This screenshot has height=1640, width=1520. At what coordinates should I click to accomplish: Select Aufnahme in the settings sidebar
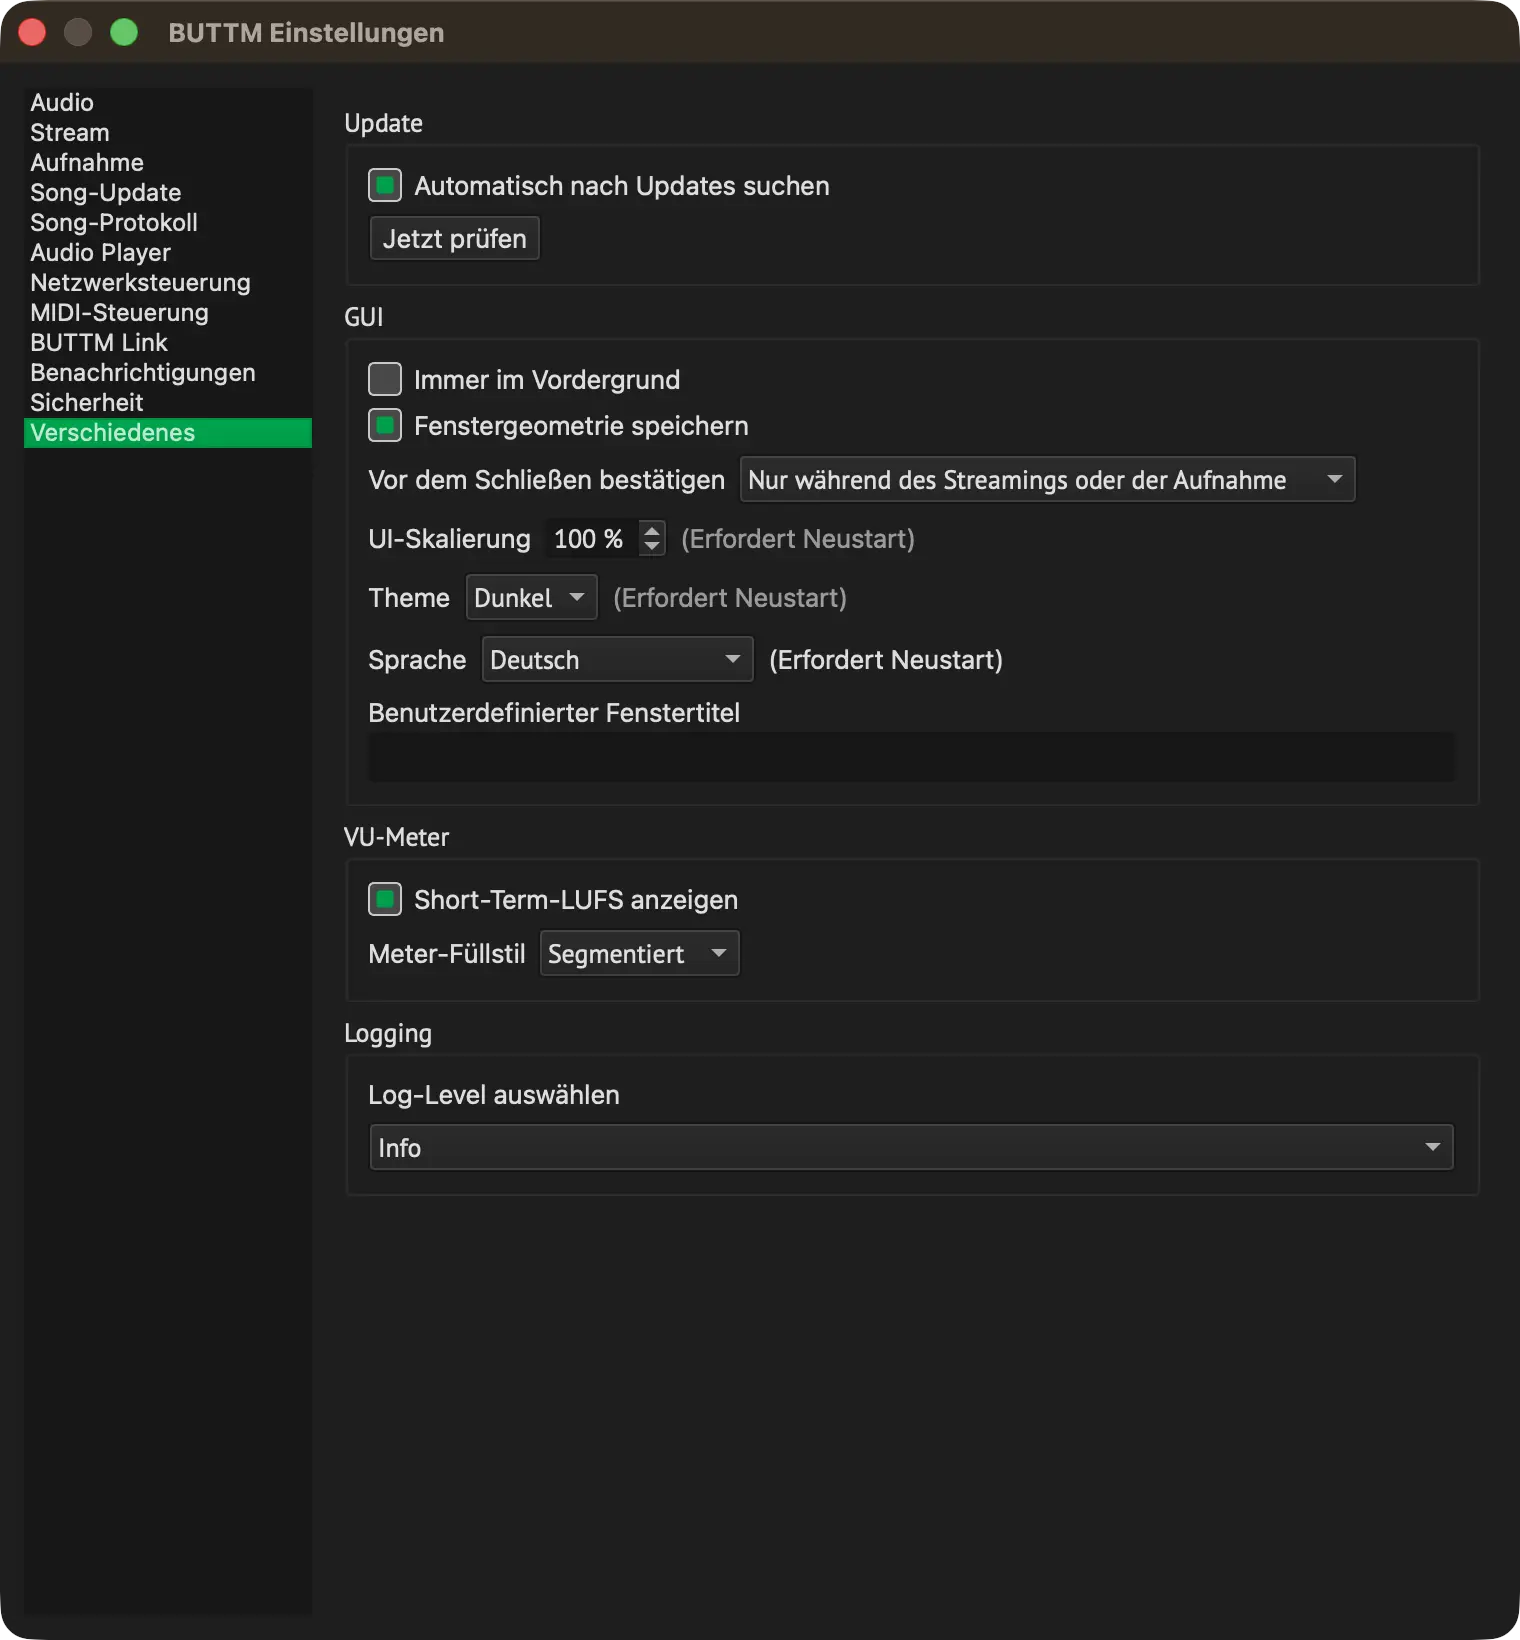point(168,163)
